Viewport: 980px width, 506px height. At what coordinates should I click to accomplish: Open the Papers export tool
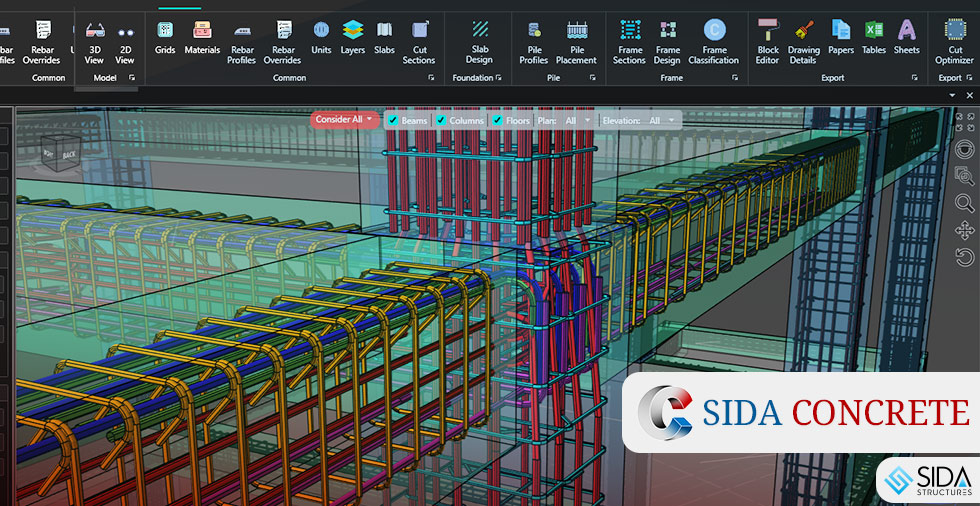841,38
